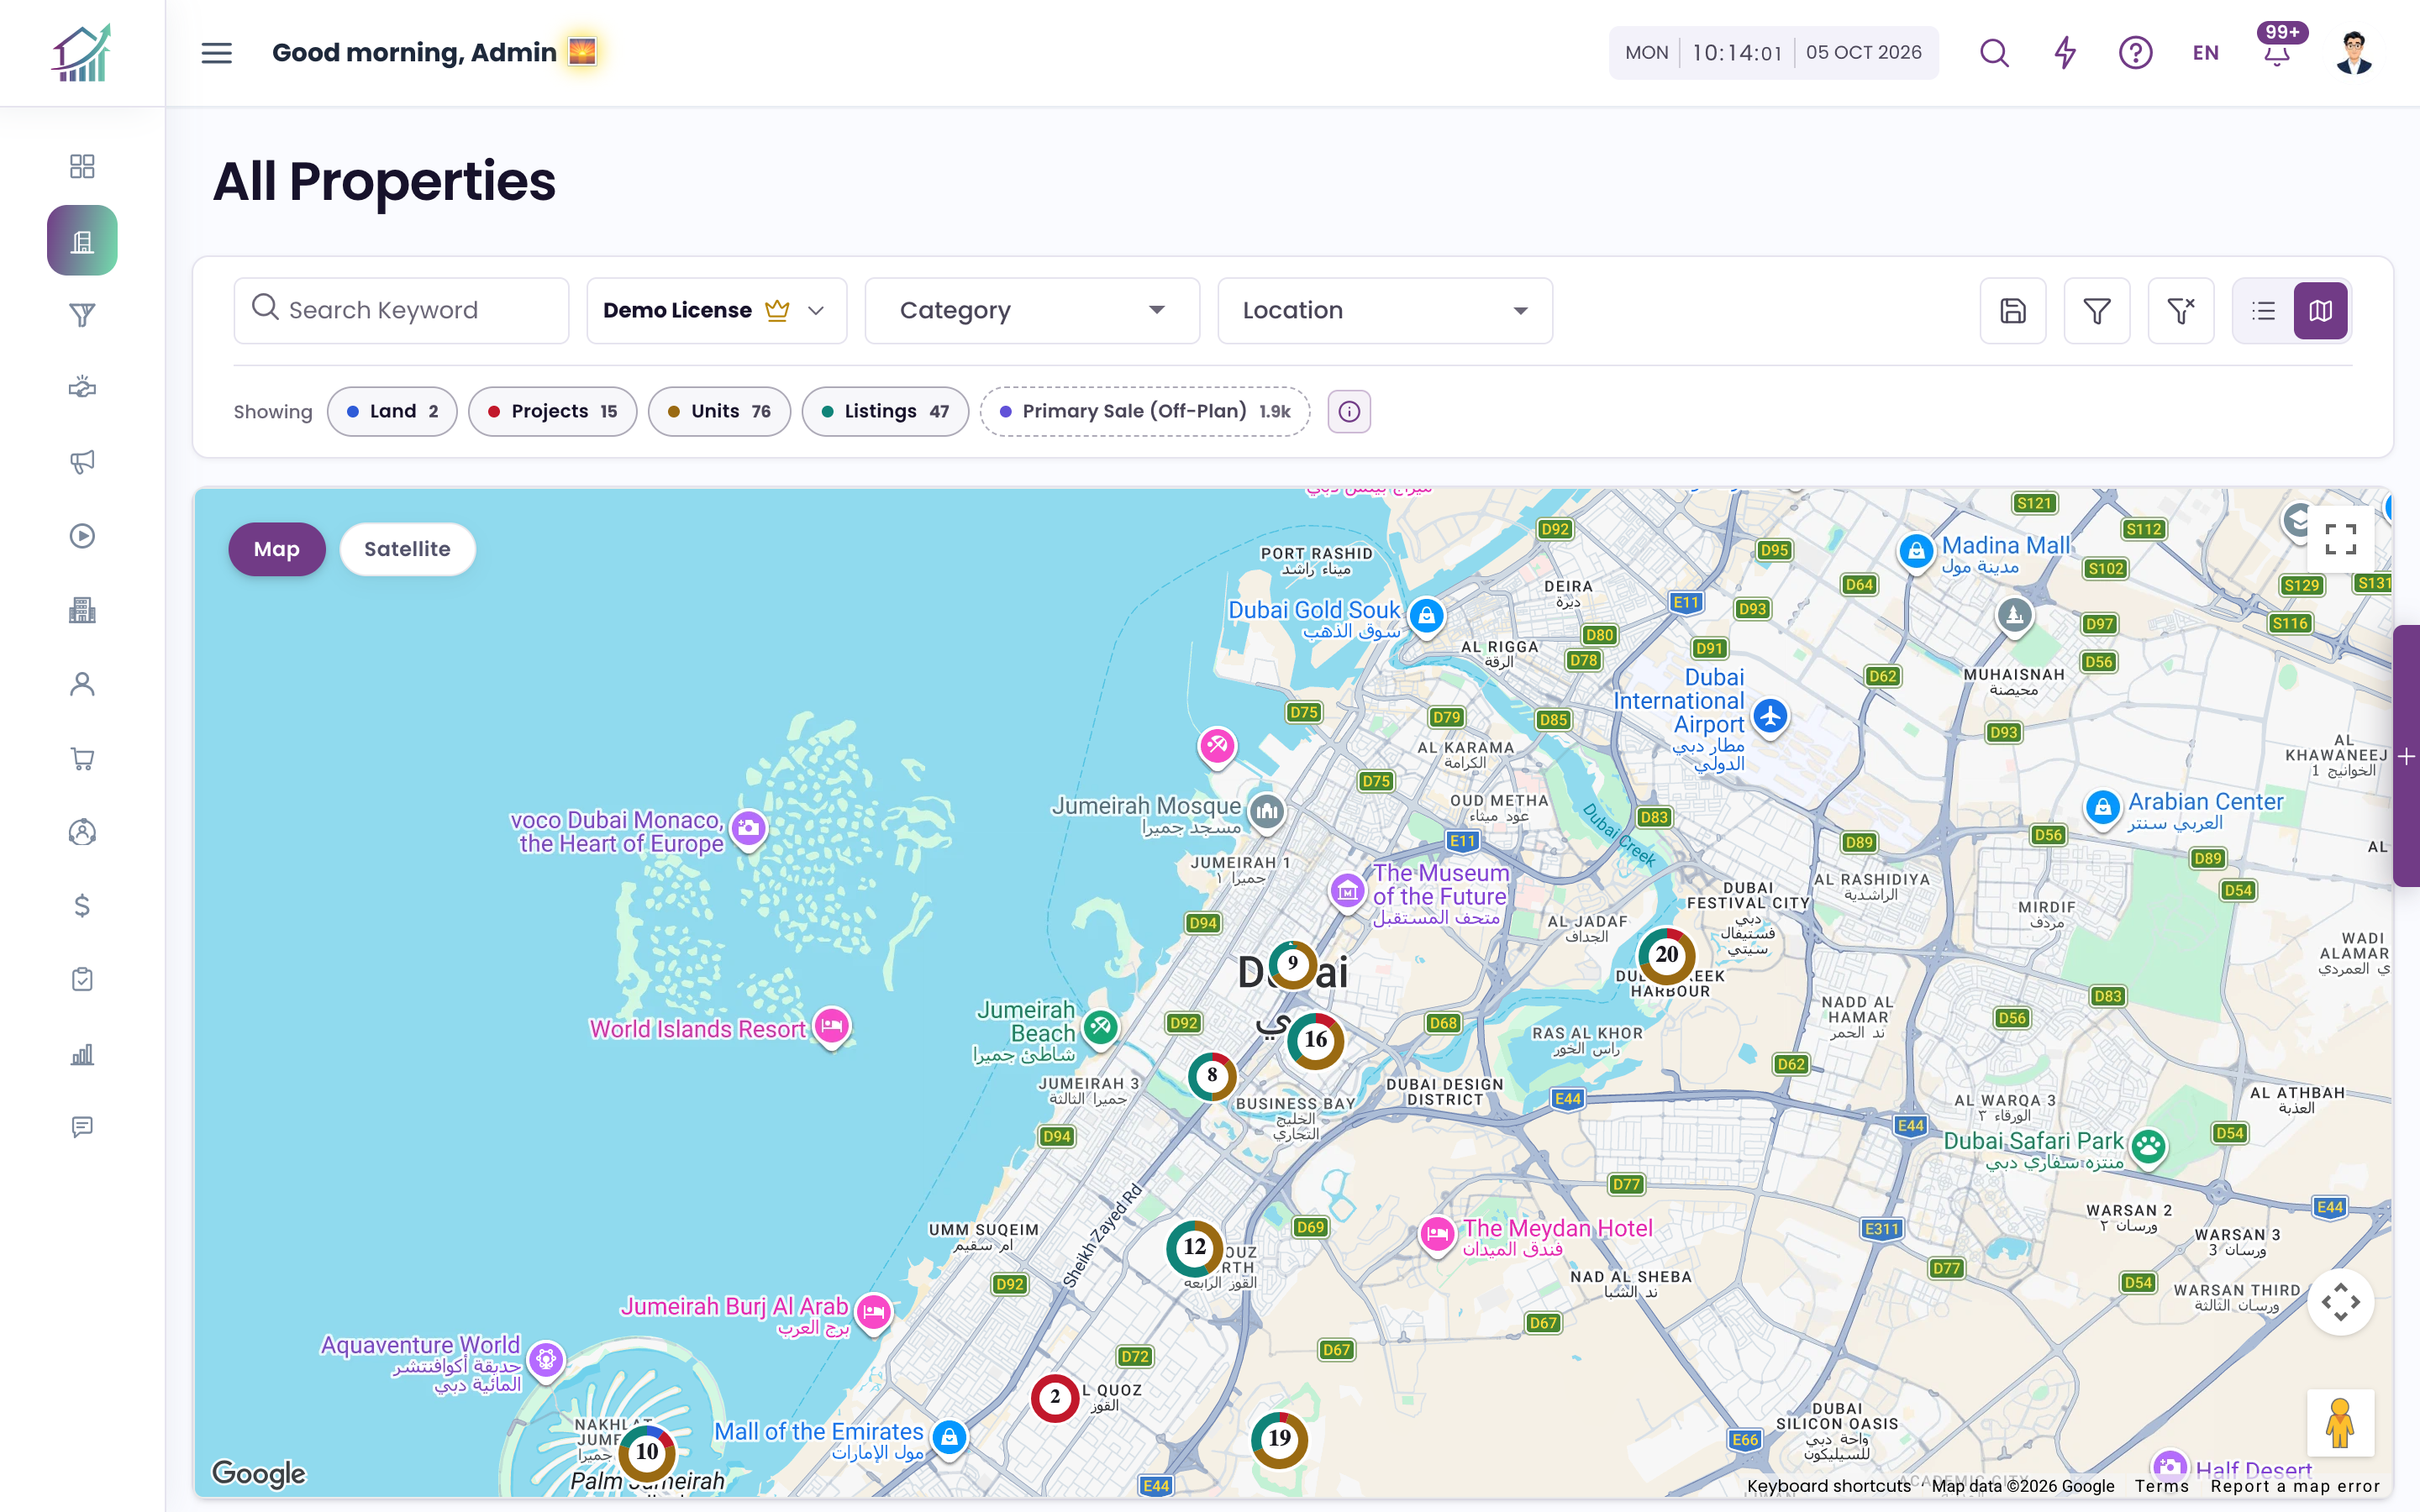
Task: Click the red cluster marker 2
Action: pyautogui.click(x=1055, y=1398)
